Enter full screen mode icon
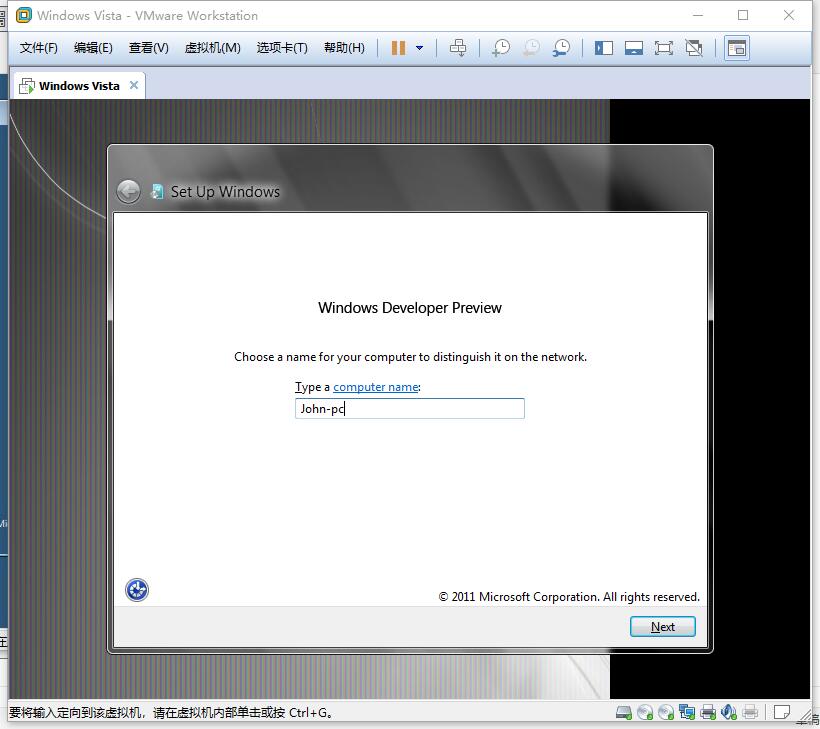Image resolution: width=820 pixels, height=729 pixels. click(664, 49)
